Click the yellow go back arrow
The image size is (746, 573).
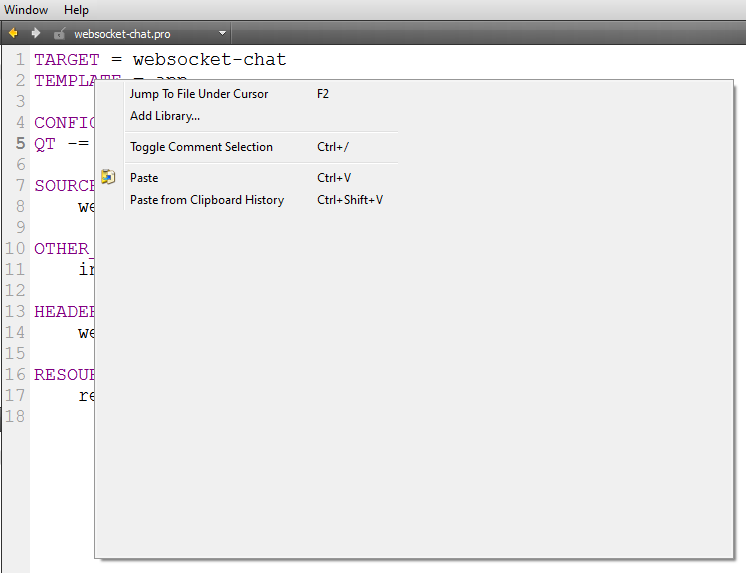[x=13, y=33]
